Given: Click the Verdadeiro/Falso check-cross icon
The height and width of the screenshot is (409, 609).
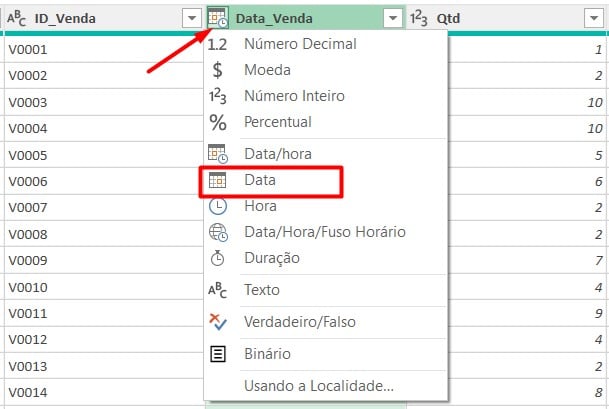Looking at the screenshot, I should (x=217, y=322).
